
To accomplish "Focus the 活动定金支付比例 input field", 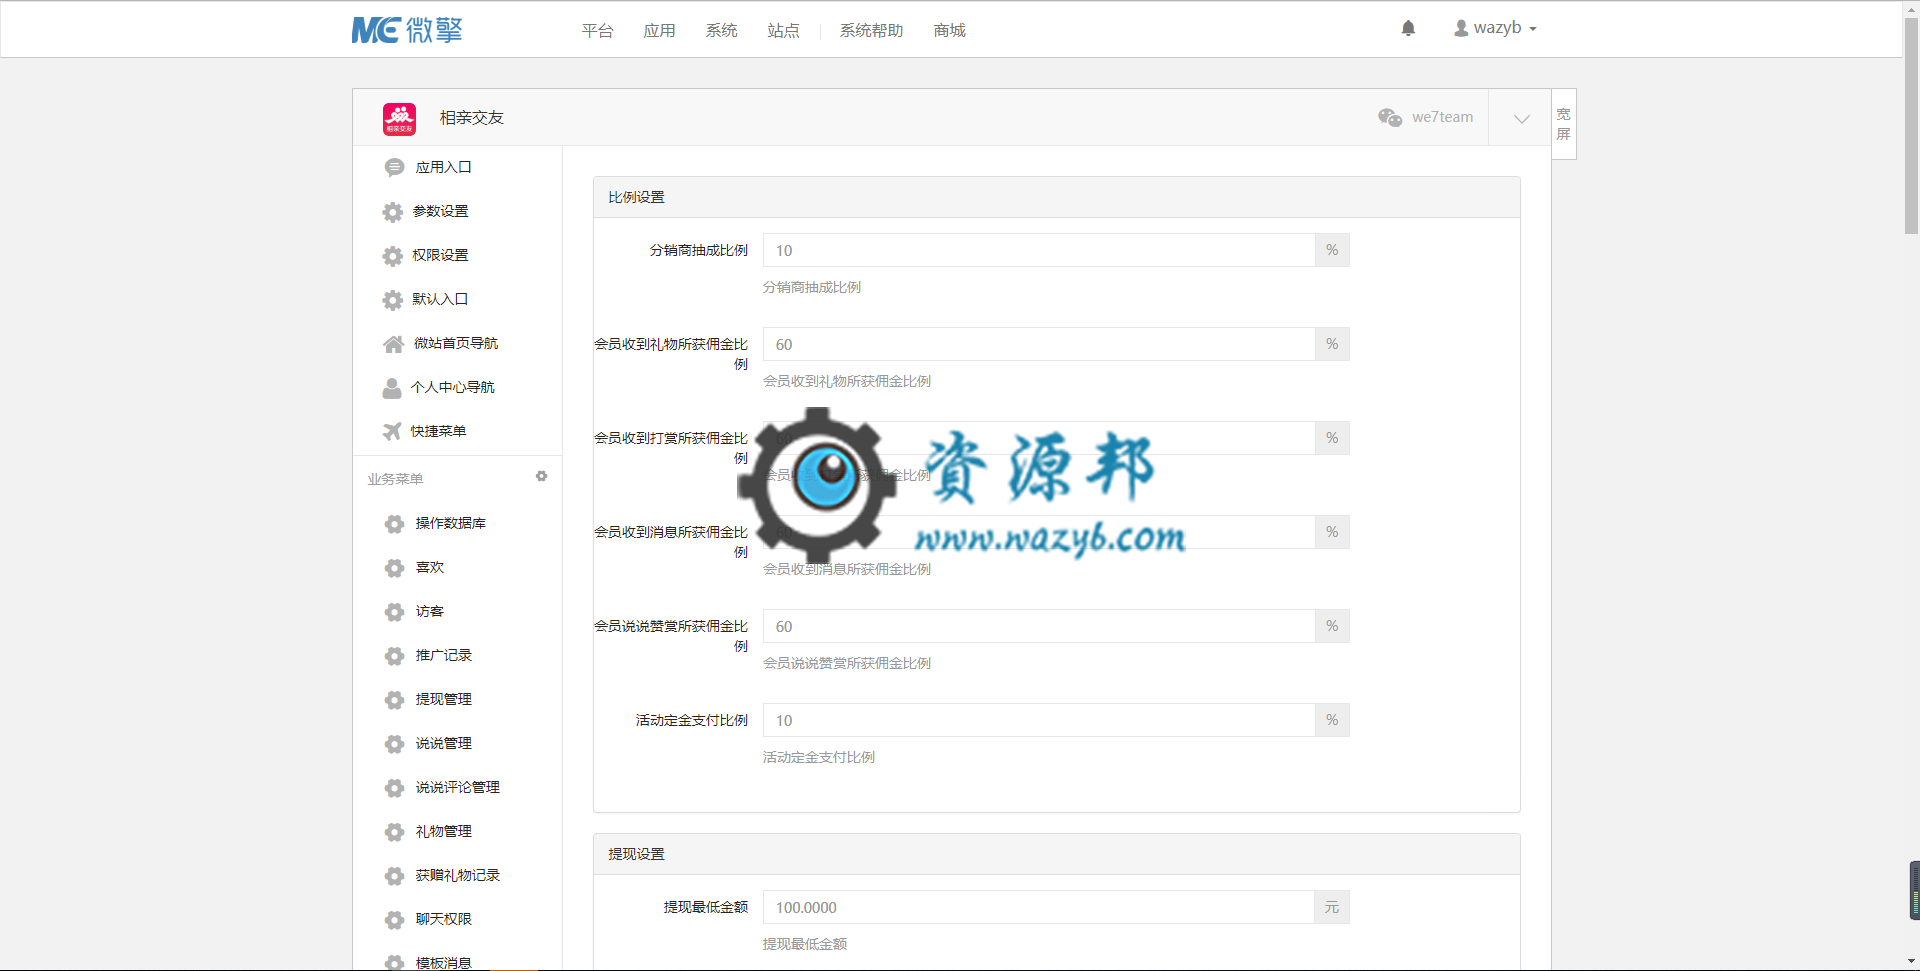I will point(1039,720).
